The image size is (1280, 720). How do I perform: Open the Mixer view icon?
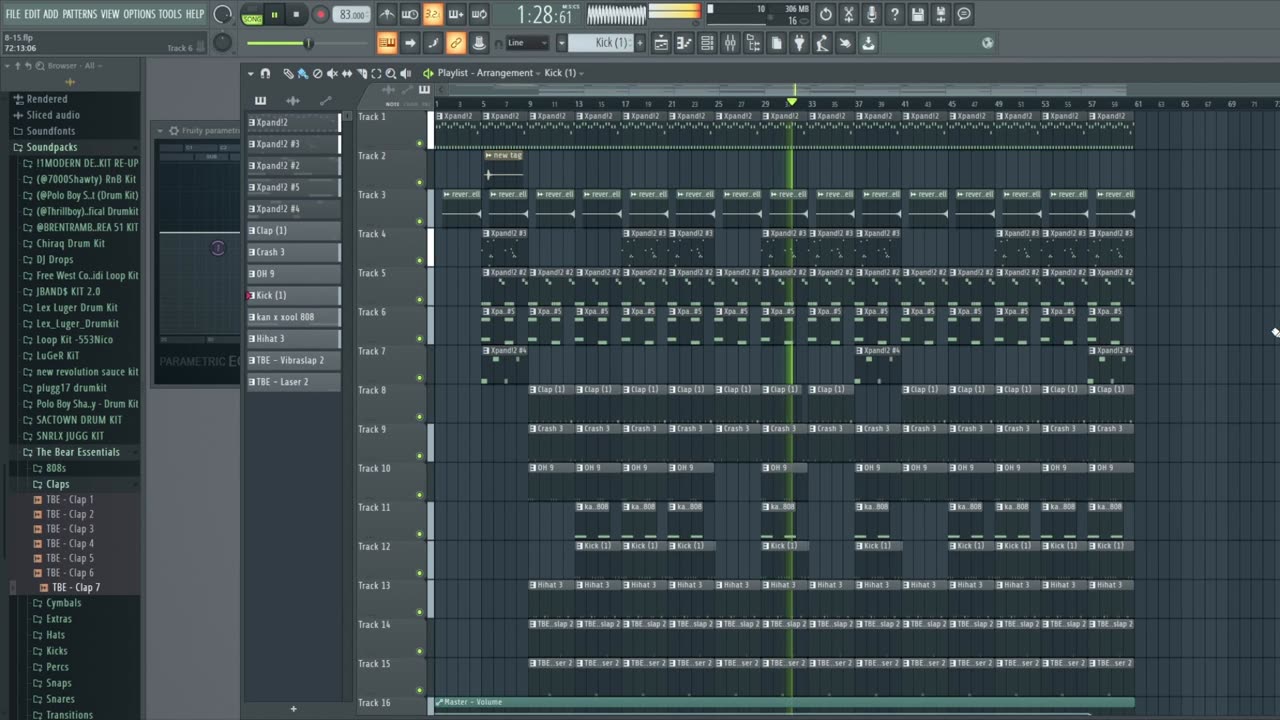coord(730,43)
